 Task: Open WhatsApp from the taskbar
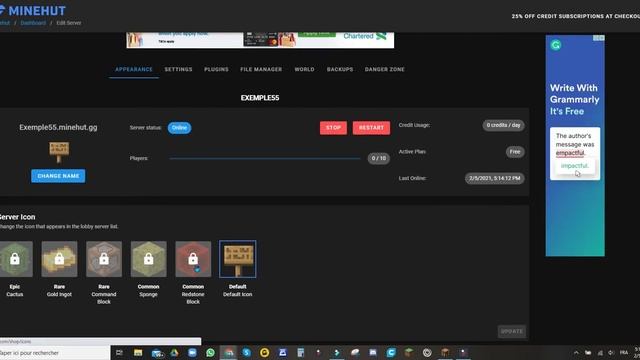pyautogui.click(x=210, y=353)
